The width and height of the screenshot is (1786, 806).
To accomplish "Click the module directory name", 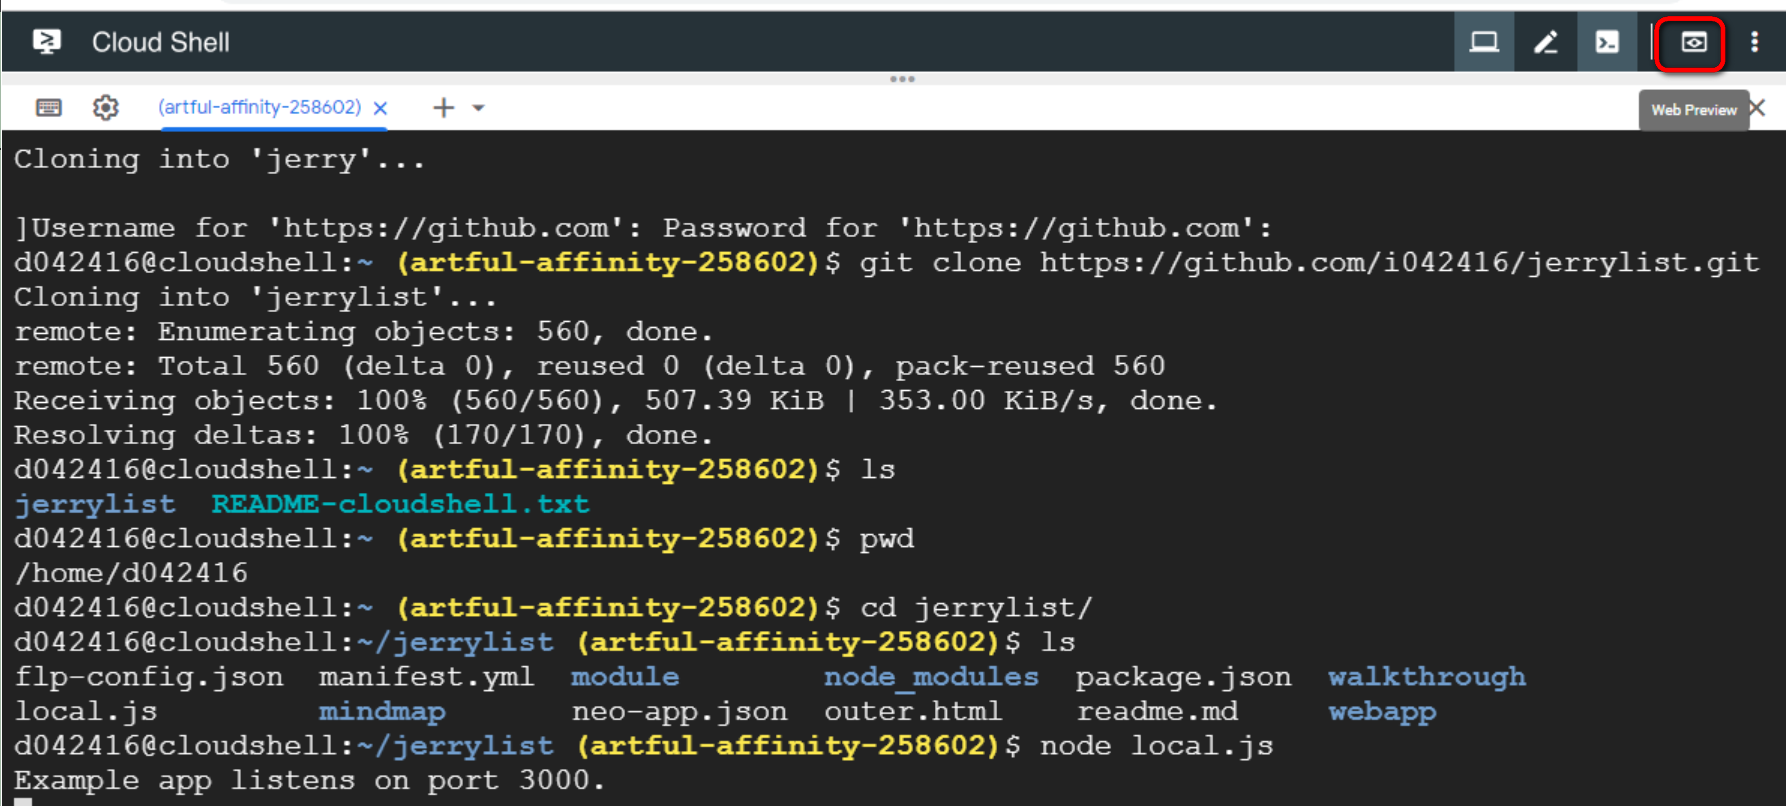I will (625, 677).
